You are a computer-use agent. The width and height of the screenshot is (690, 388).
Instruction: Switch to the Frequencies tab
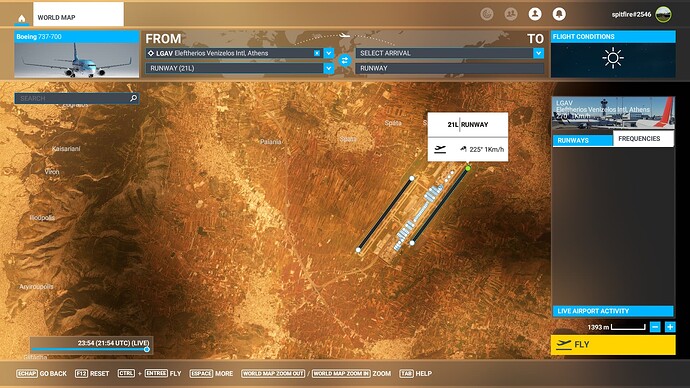coord(643,139)
